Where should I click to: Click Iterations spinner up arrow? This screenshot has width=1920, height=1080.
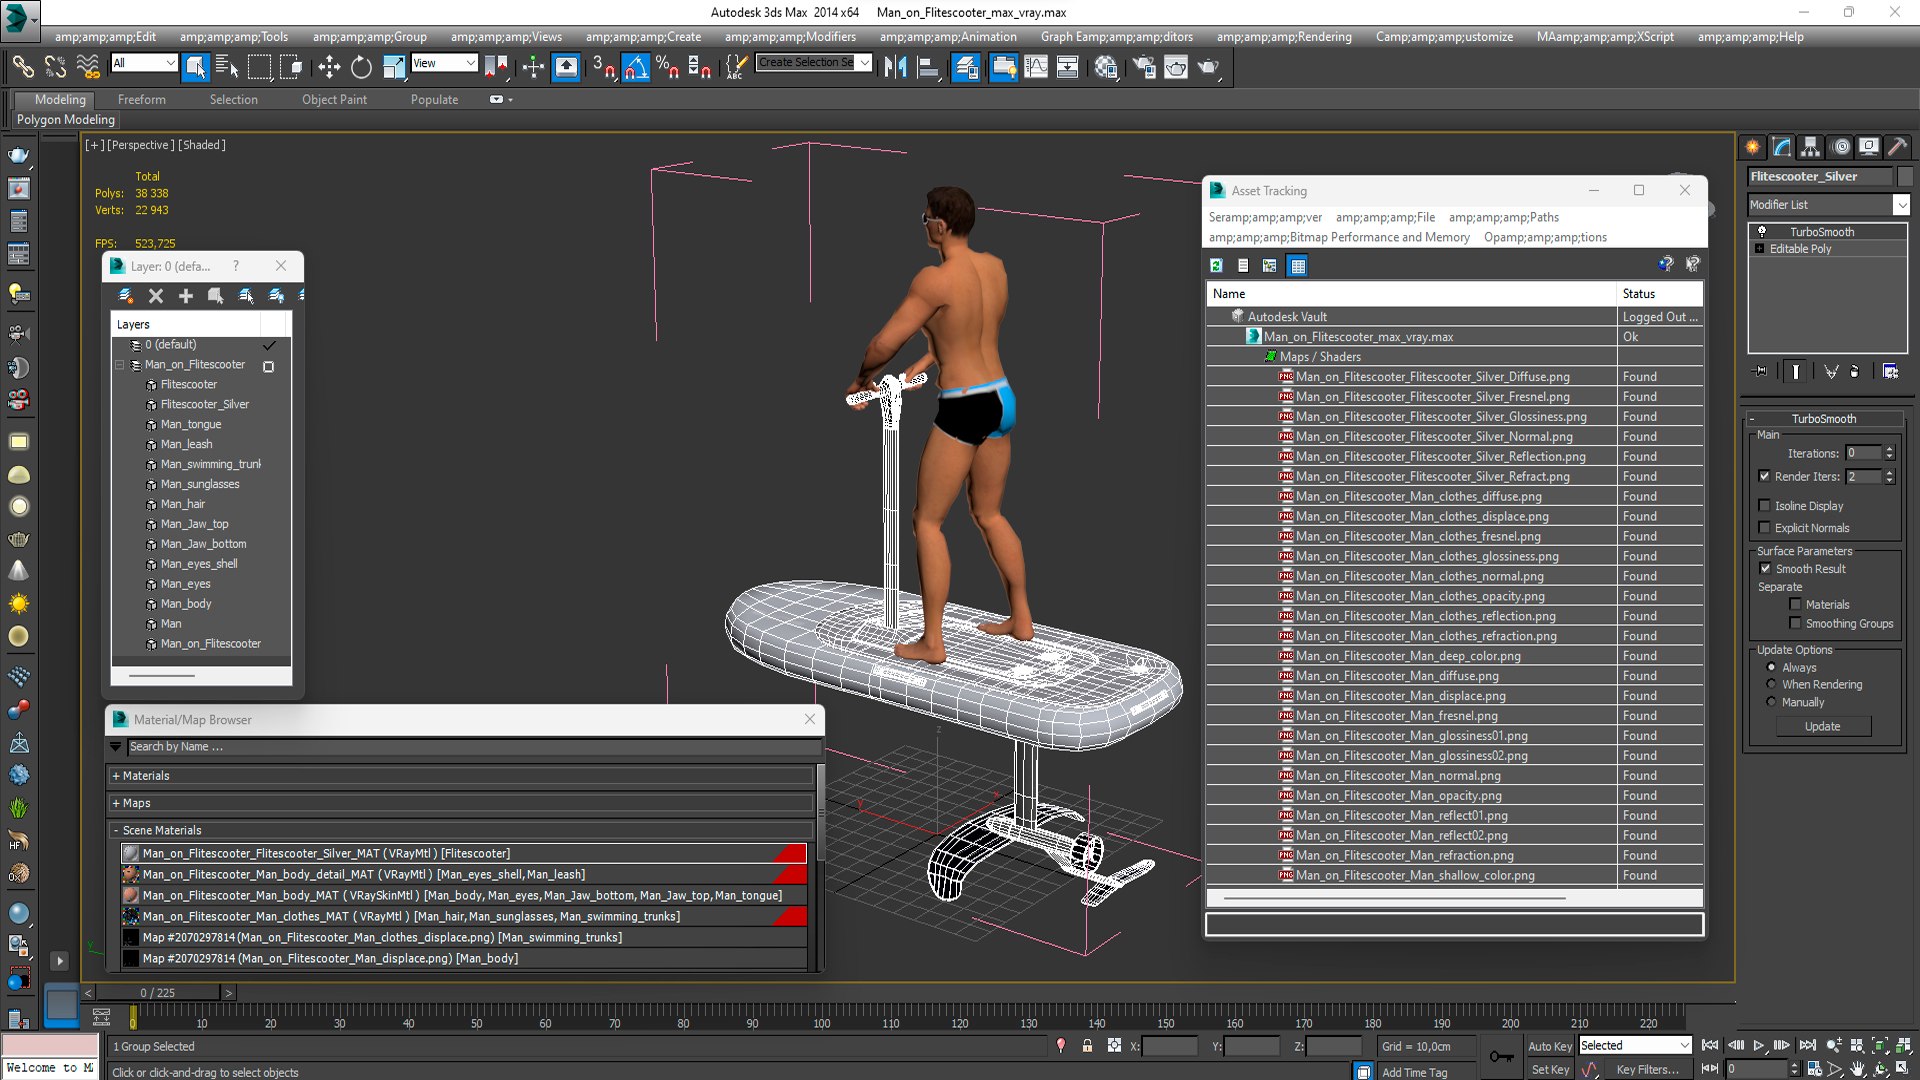[1889, 449]
